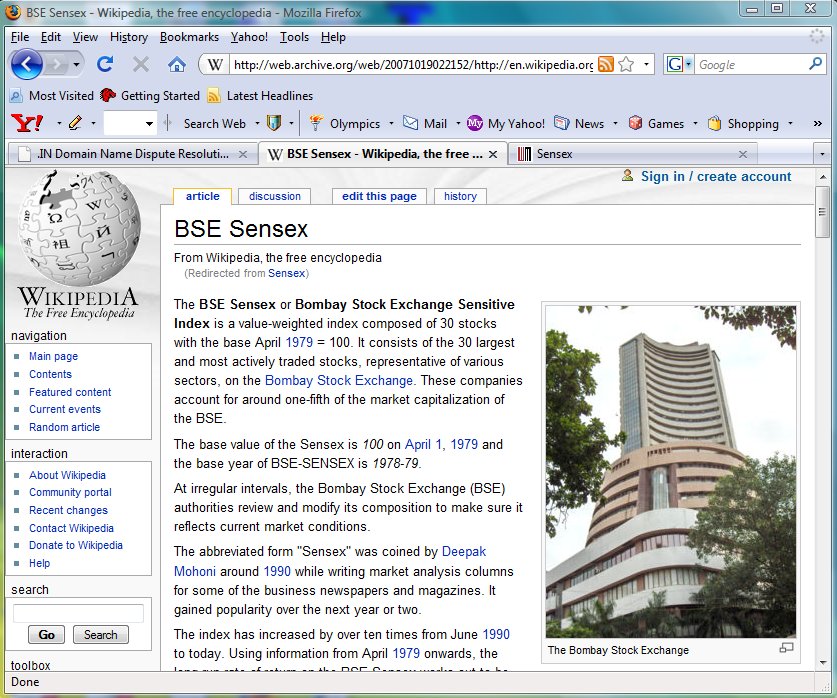Image resolution: width=837 pixels, height=698 pixels.
Task: Open the Getting Started bookmark
Action: tap(150, 96)
